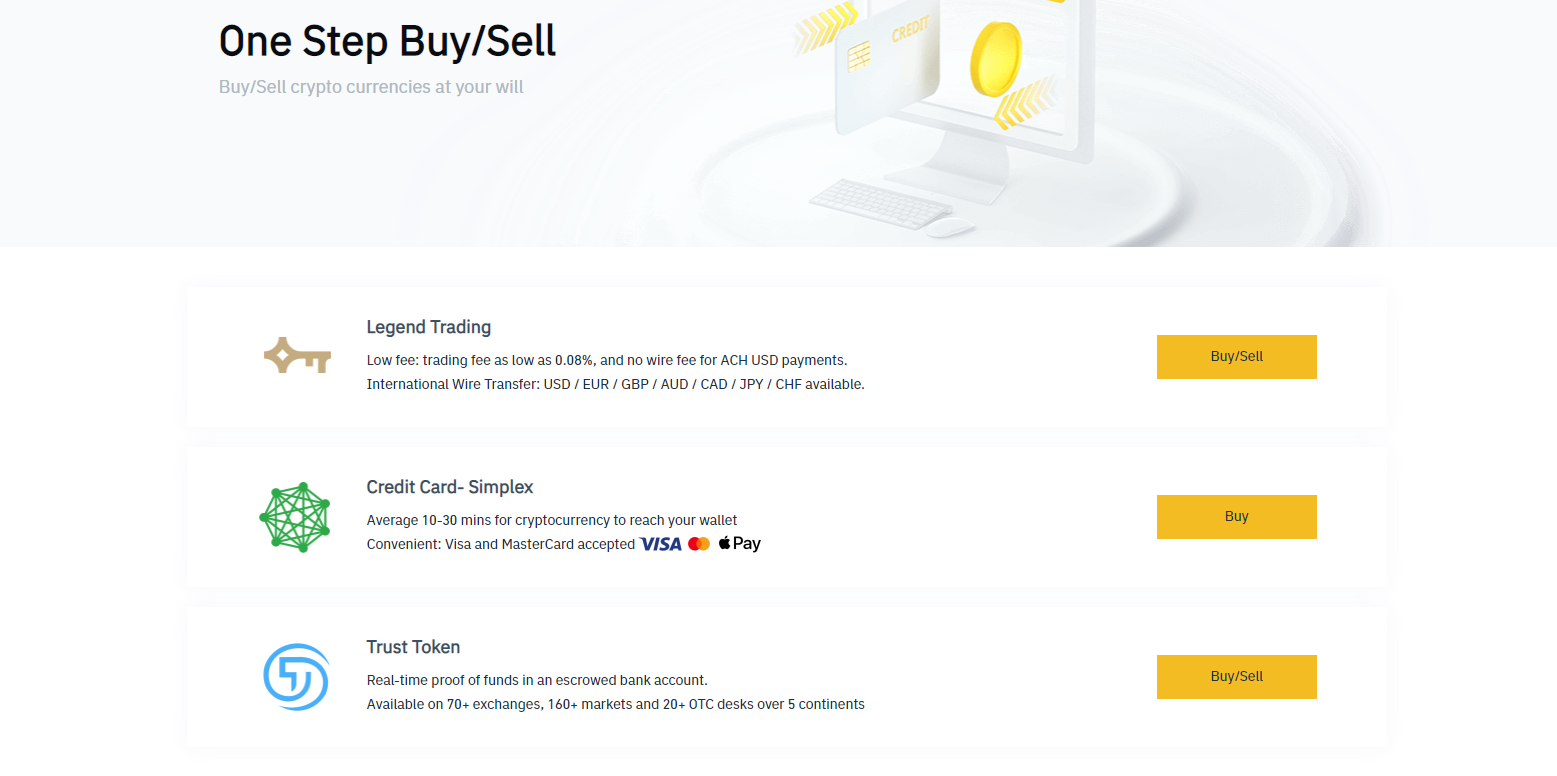The image size is (1557, 776).
Task: Click the Legend Trading key icon
Action: pos(297,356)
